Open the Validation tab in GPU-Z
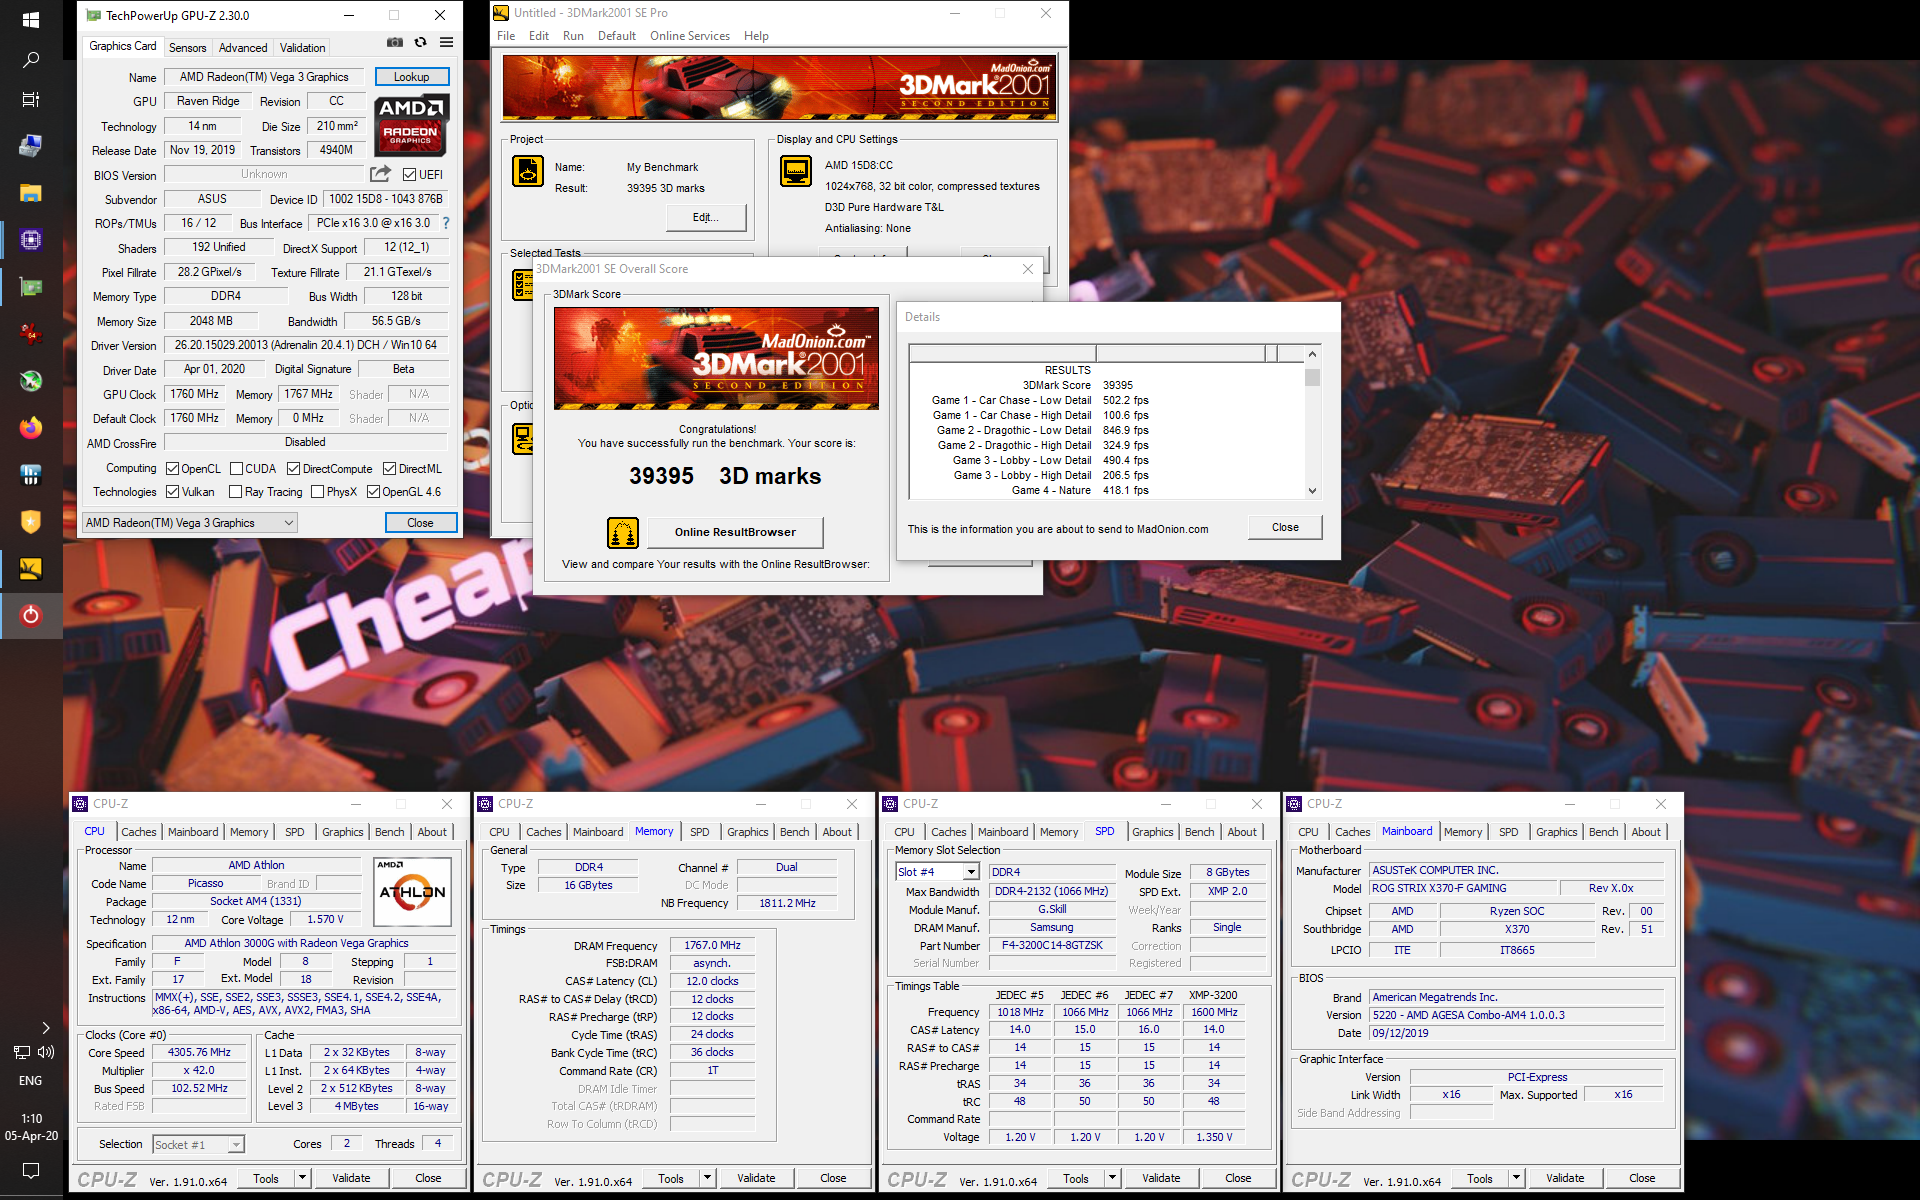1920x1200 pixels. [302, 48]
